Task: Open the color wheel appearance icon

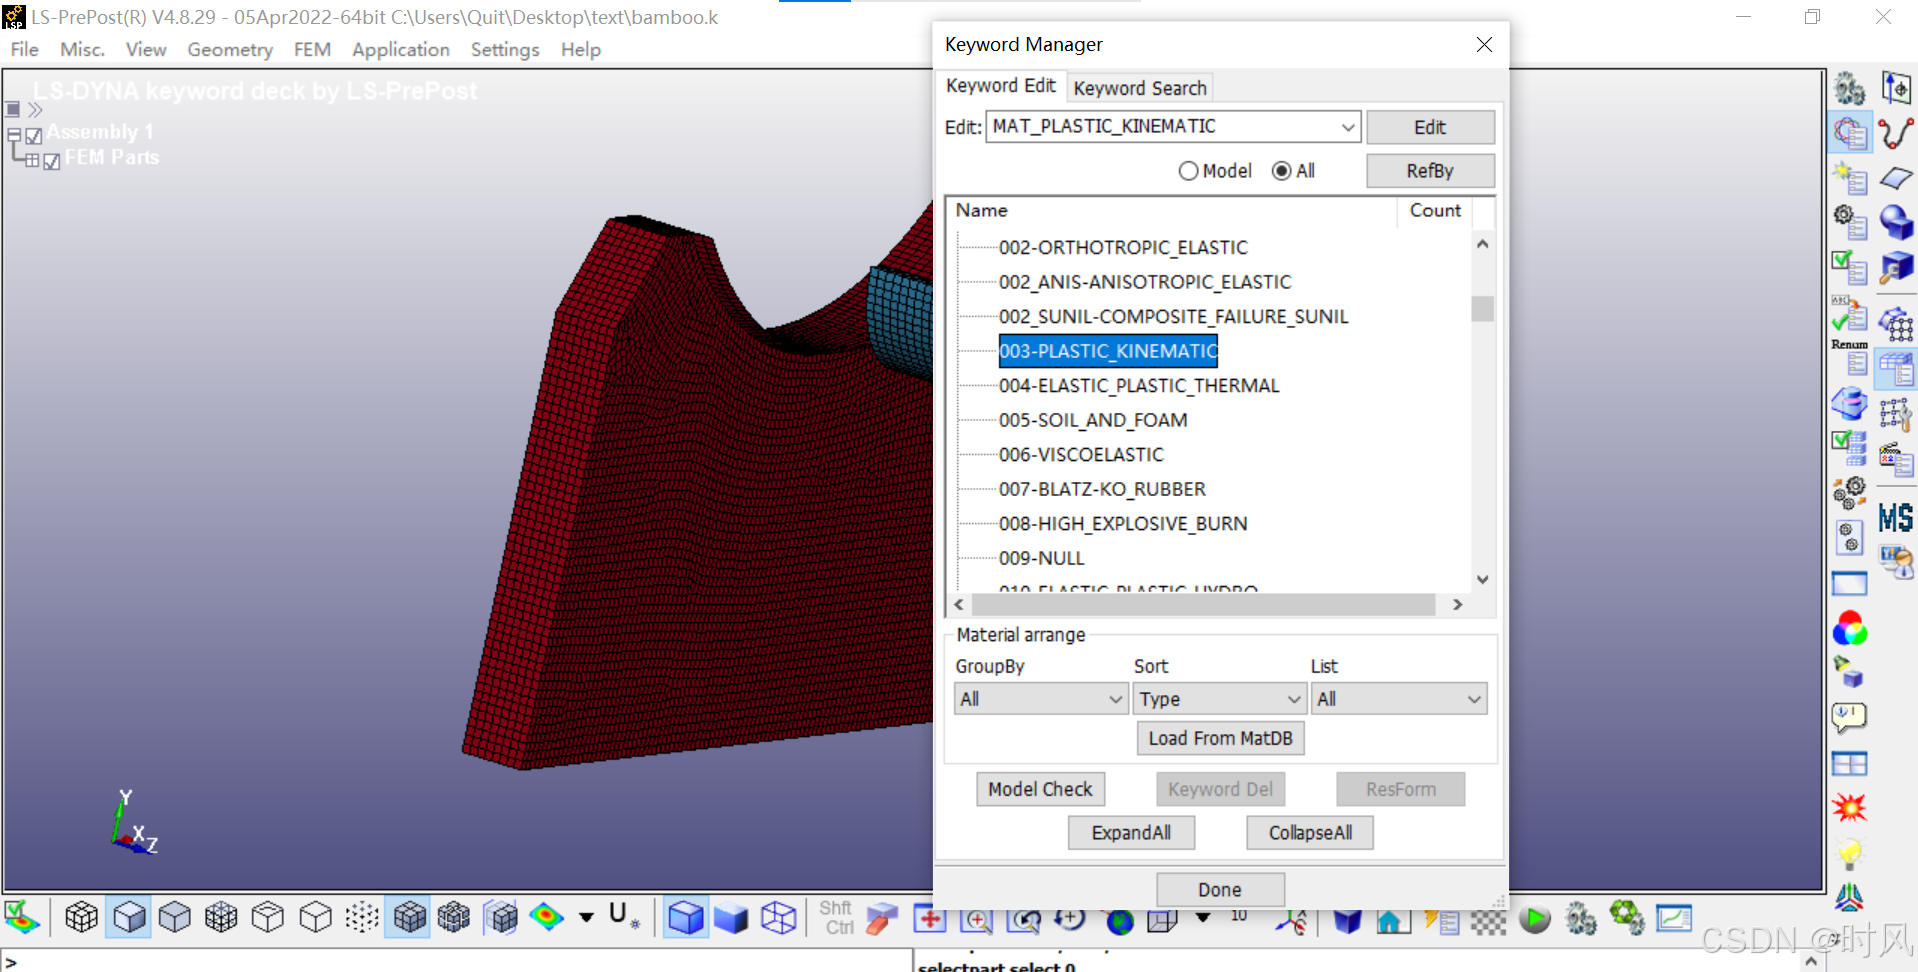Action: point(1850,629)
